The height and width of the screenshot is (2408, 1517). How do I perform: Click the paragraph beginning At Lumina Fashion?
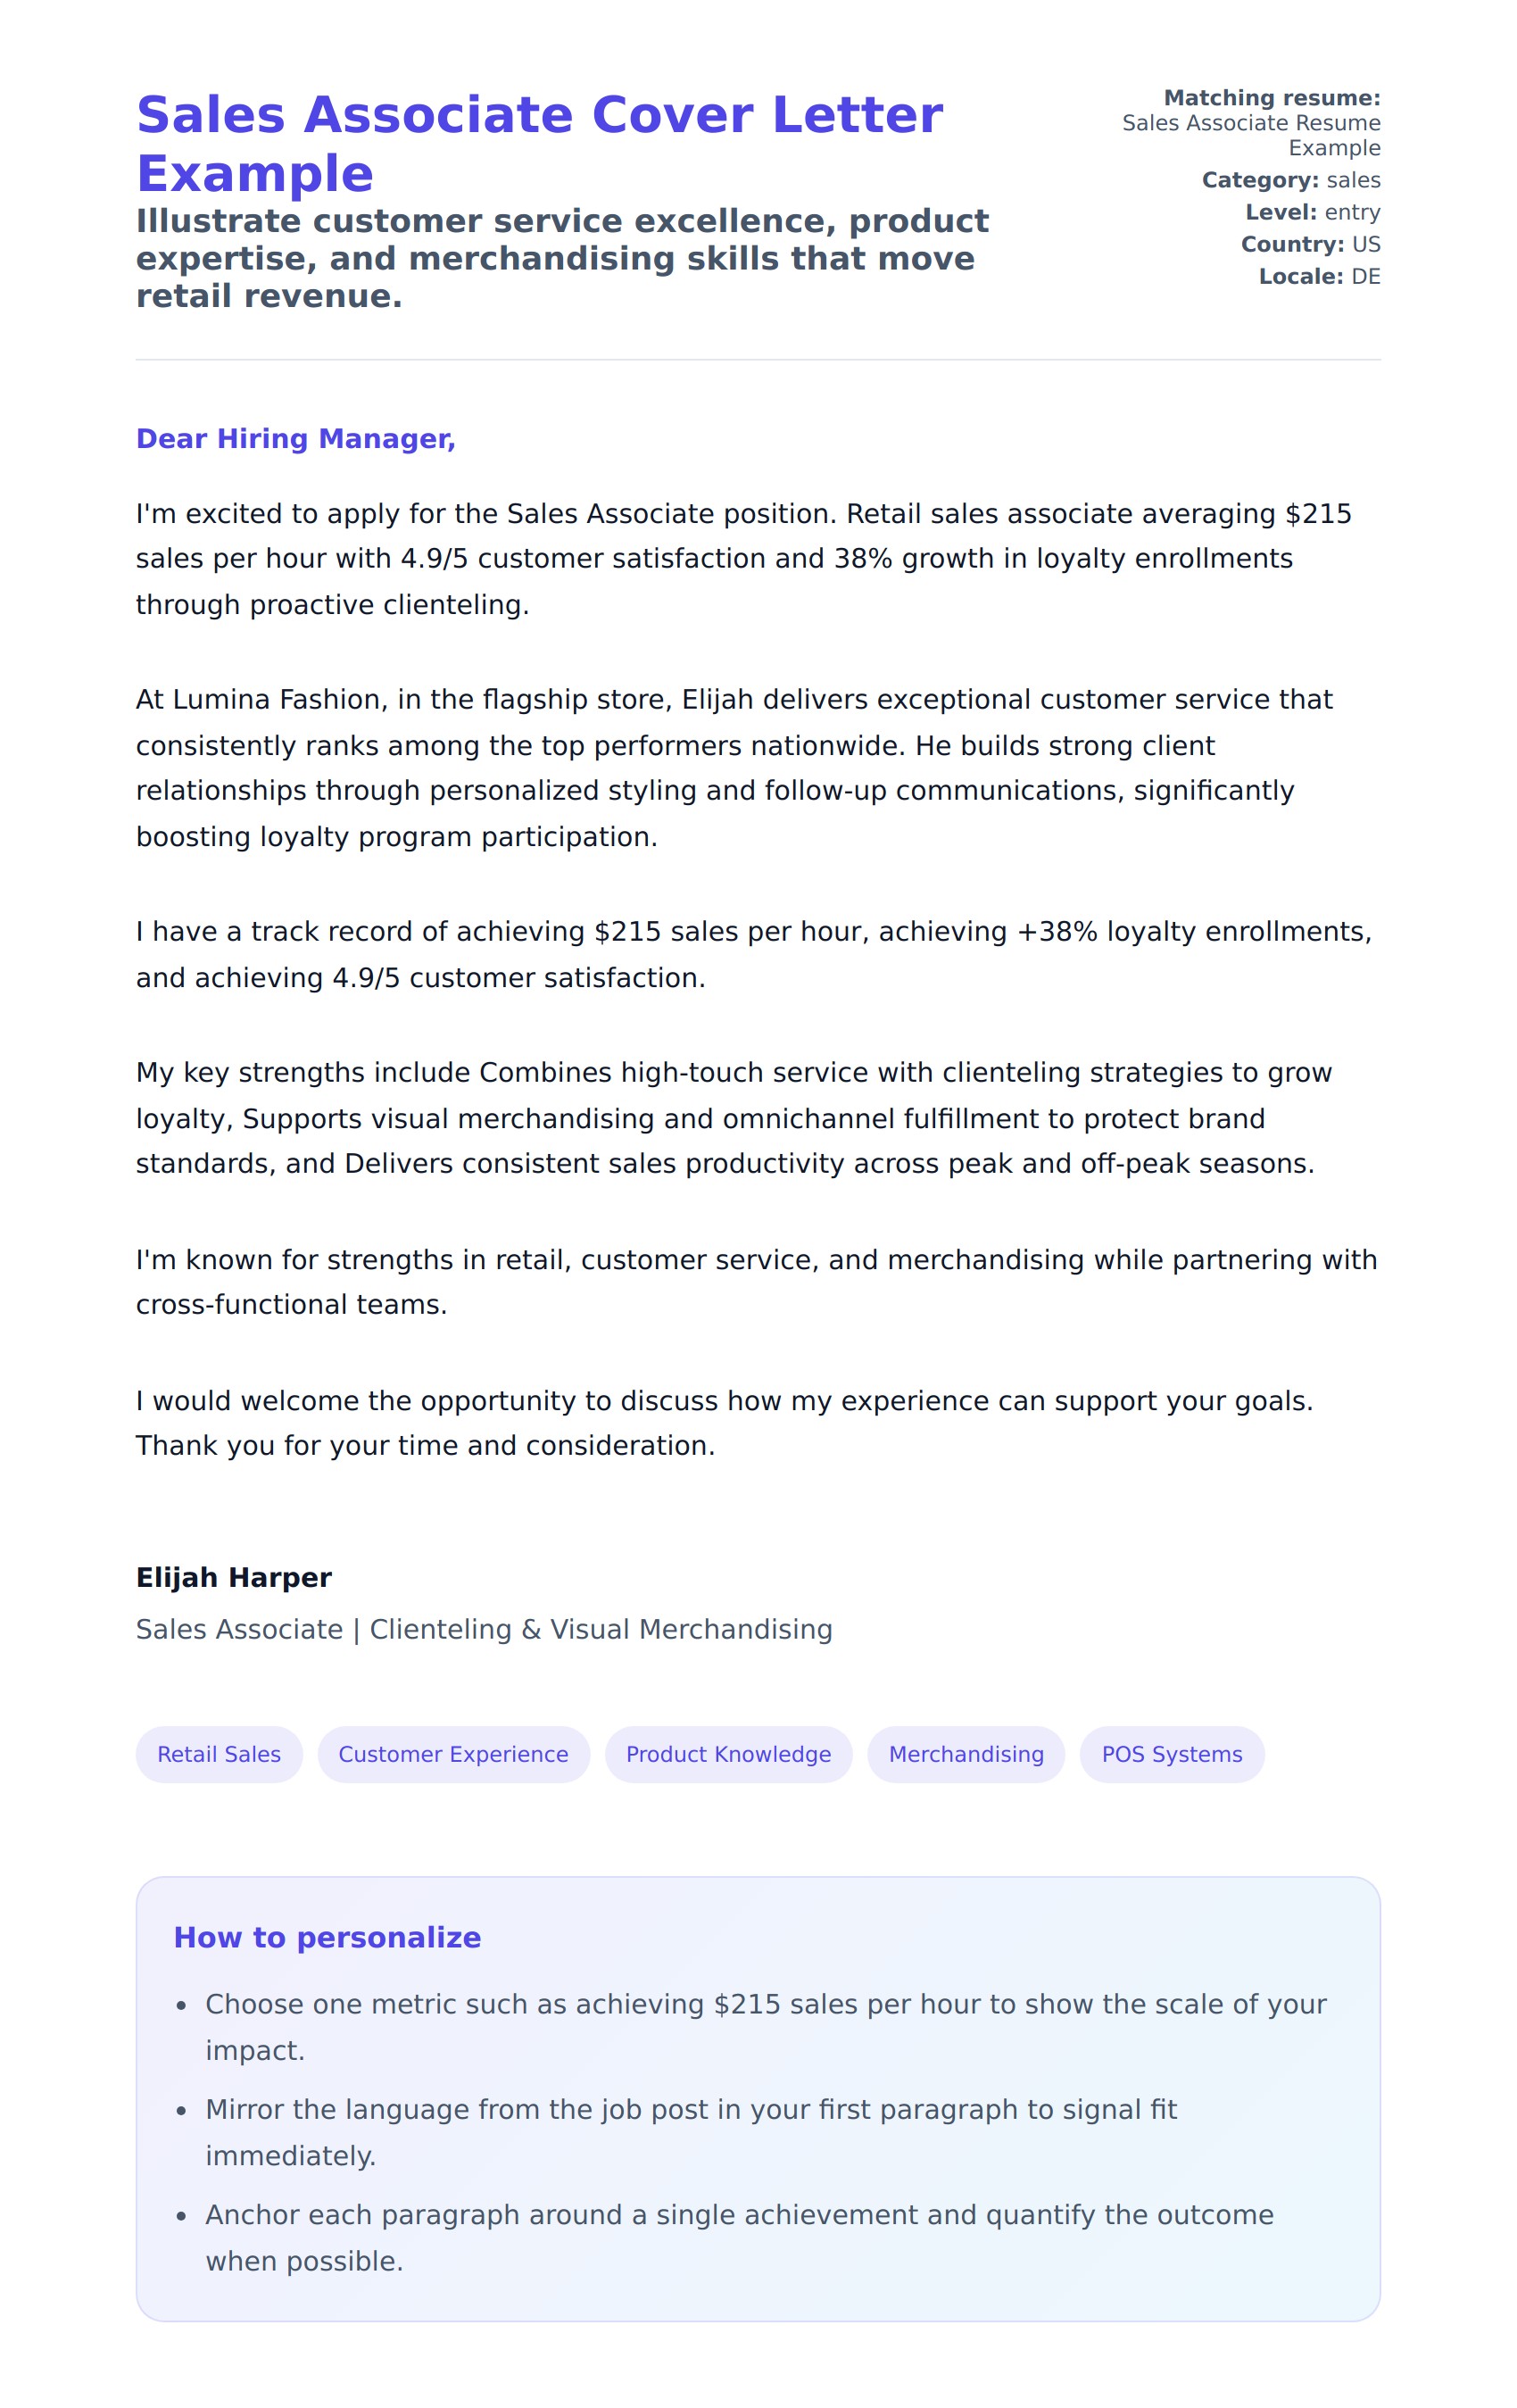tap(734, 768)
